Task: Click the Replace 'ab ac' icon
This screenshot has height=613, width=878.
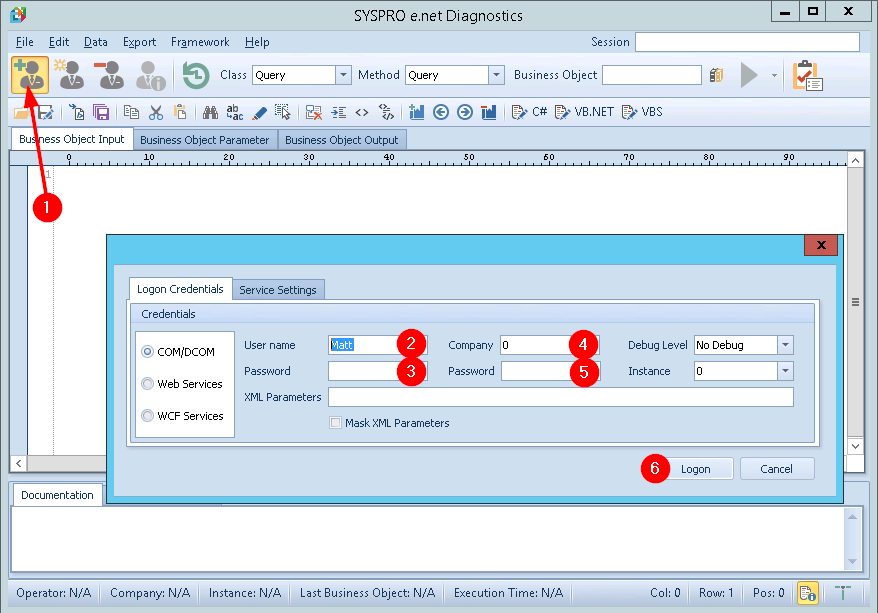Action: (x=235, y=112)
